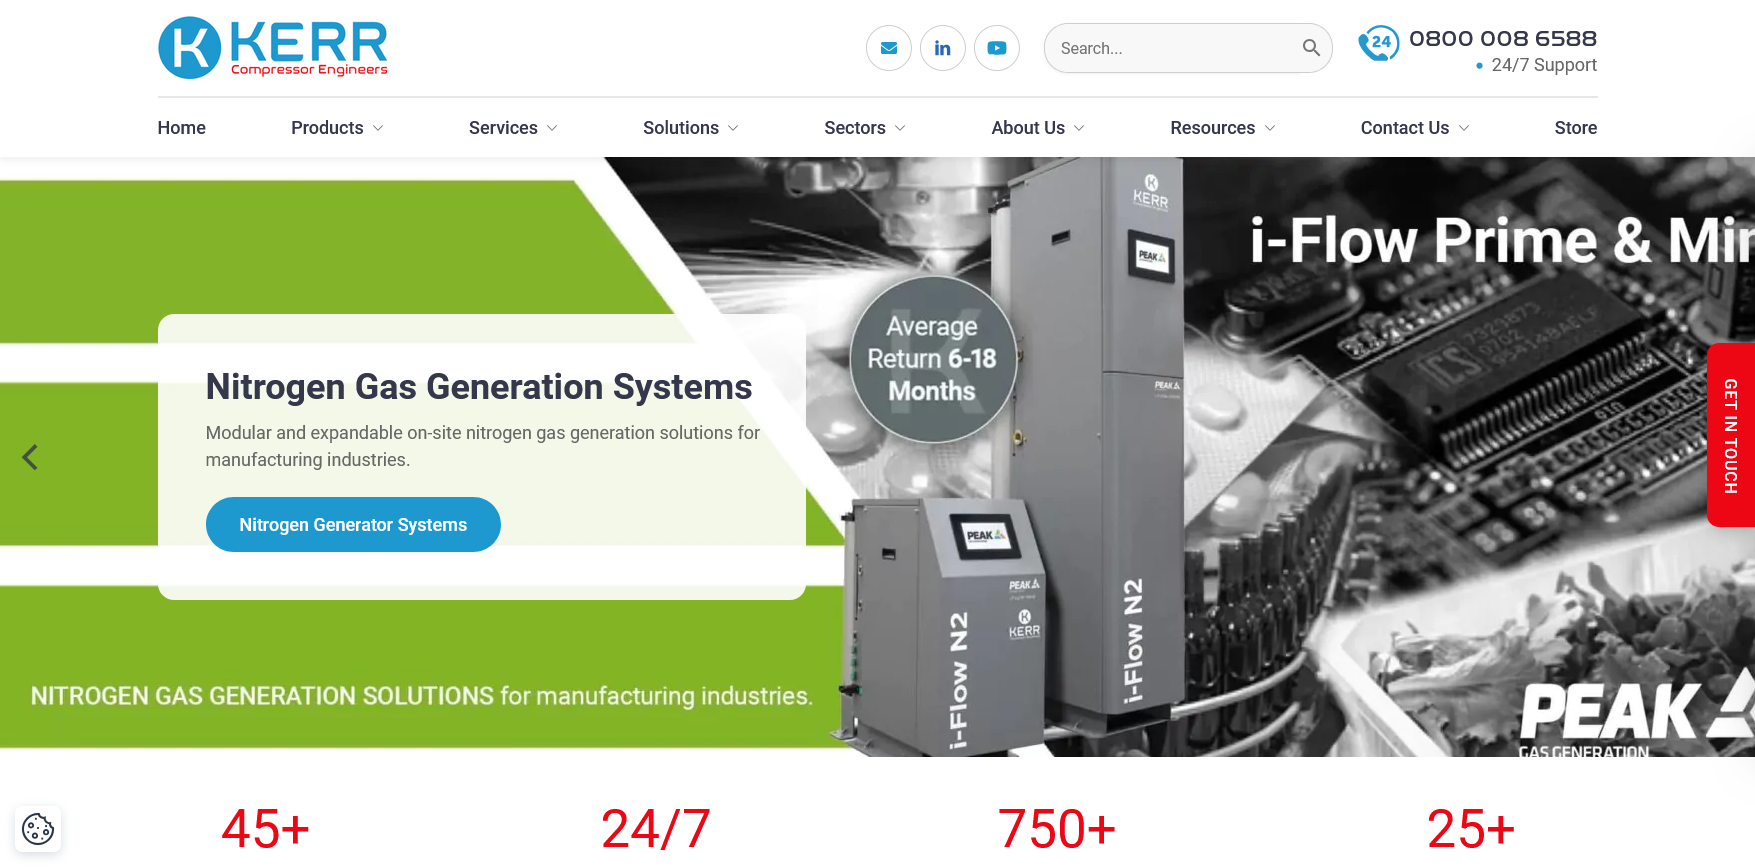Click the Kerr Compressor Engineers logo
The height and width of the screenshot is (867, 1755).
(x=273, y=48)
